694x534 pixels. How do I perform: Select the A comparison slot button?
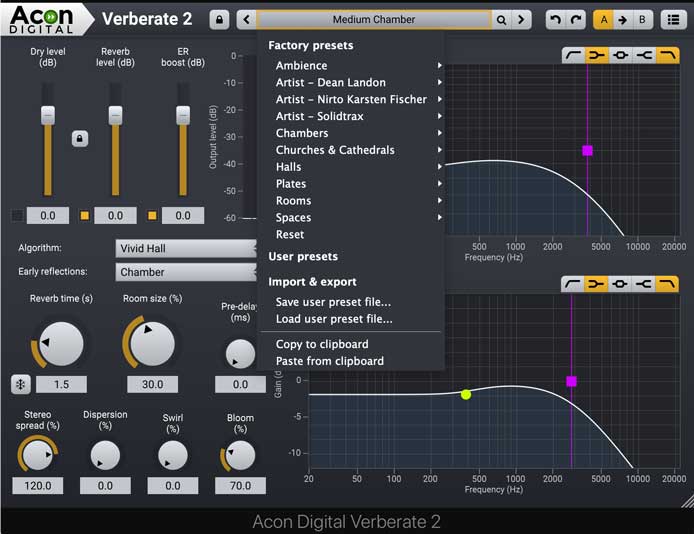(x=603, y=20)
